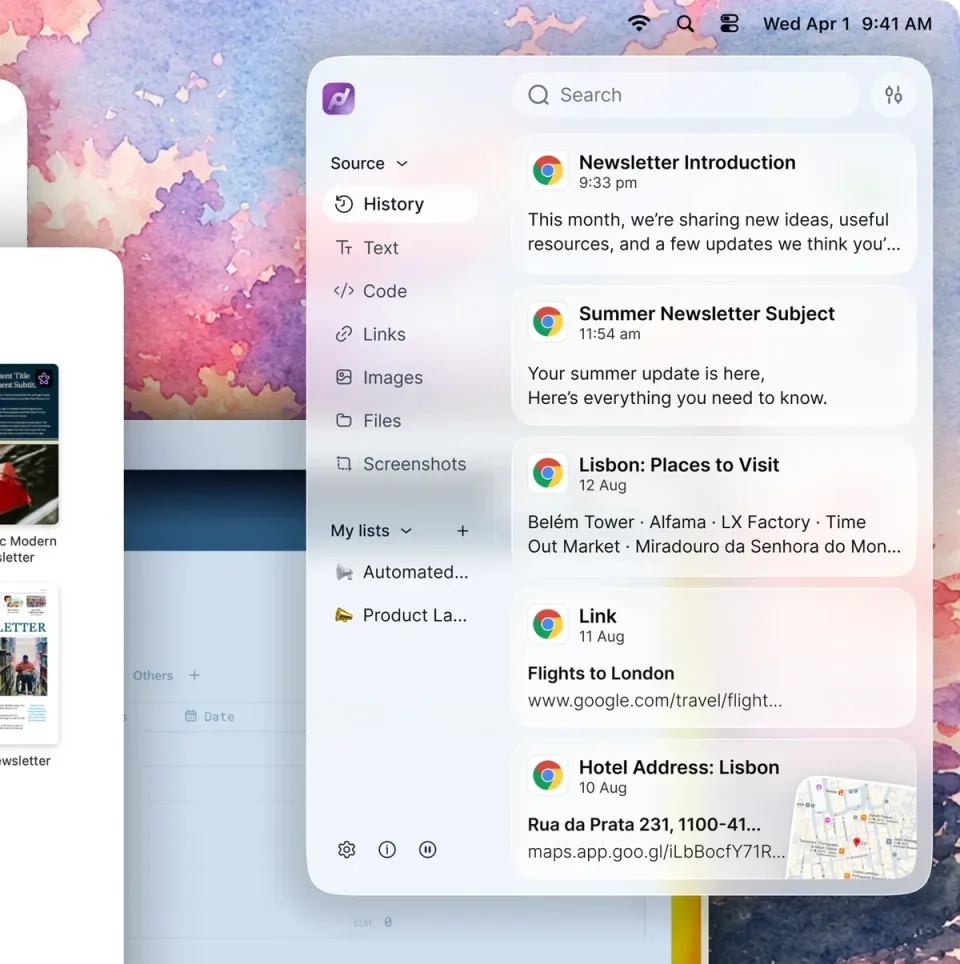
Task: Open the Modern newsletter template thumbnail
Action: pos(29,444)
